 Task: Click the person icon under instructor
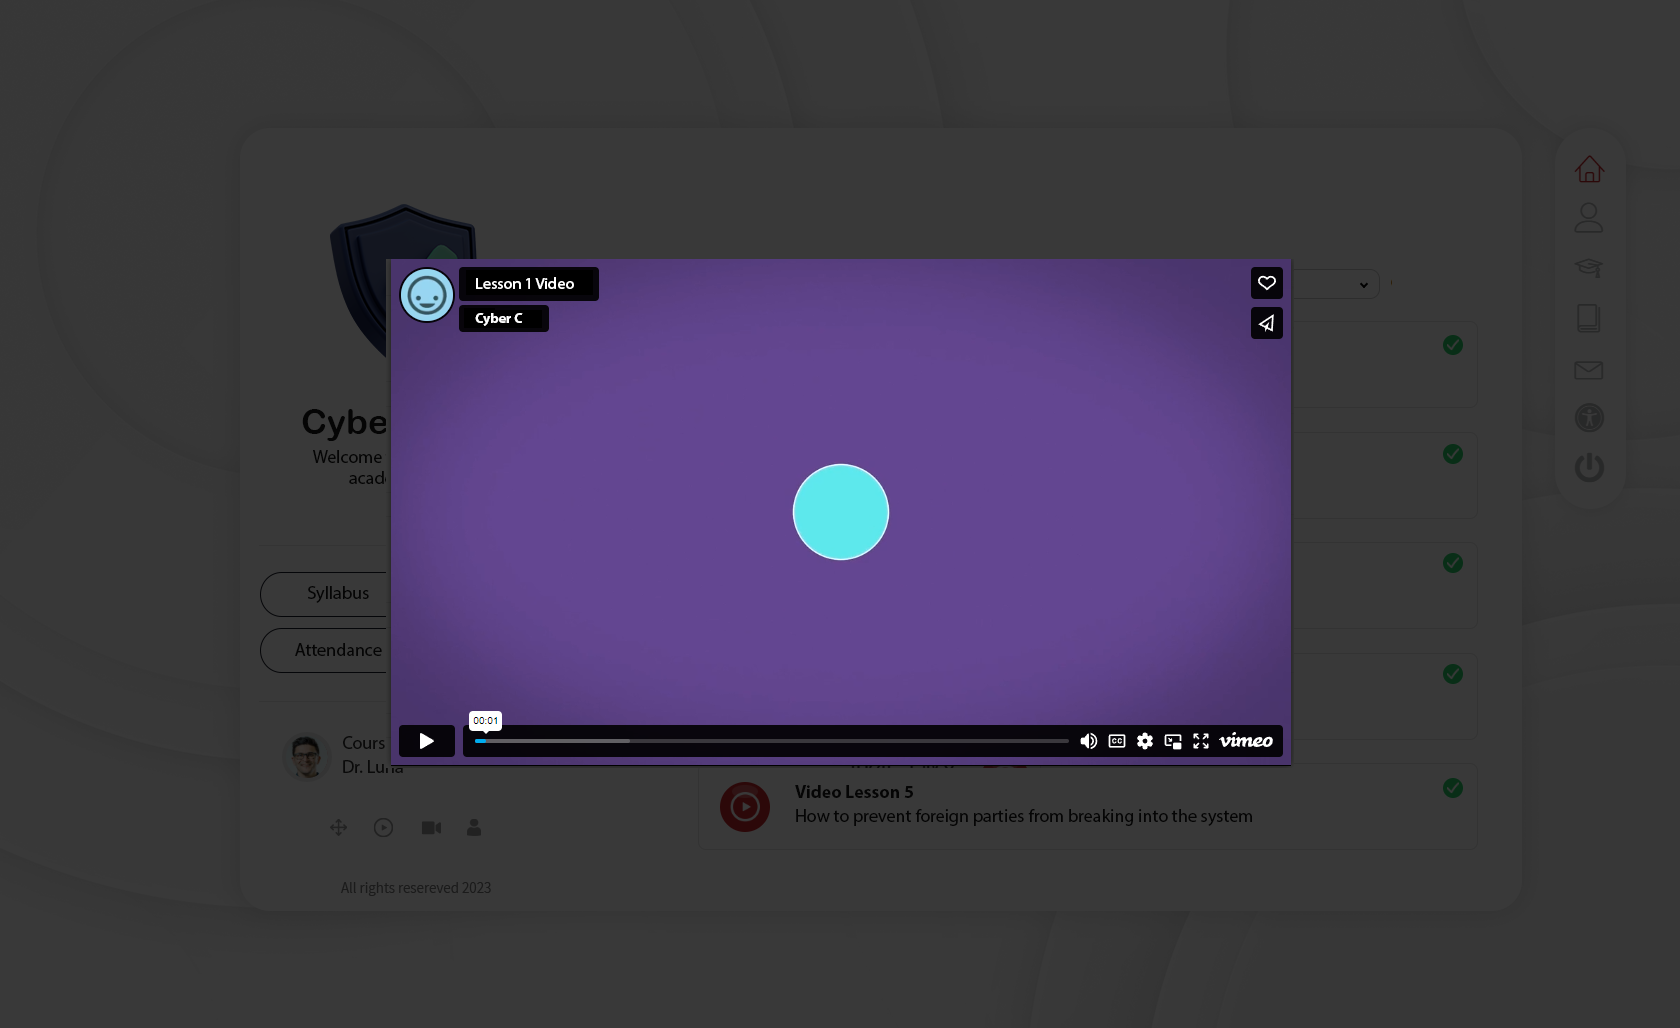click(474, 827)
